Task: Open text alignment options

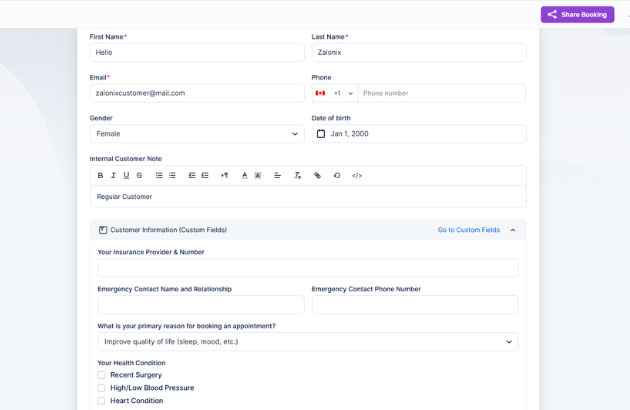Action: point(277,175)
